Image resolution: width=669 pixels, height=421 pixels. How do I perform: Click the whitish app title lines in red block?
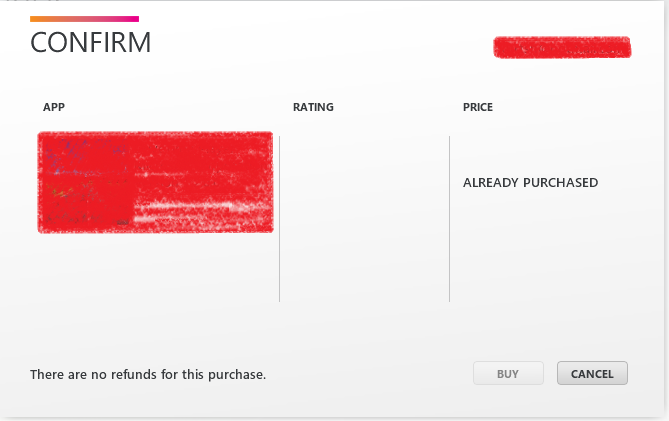point(190,210)
